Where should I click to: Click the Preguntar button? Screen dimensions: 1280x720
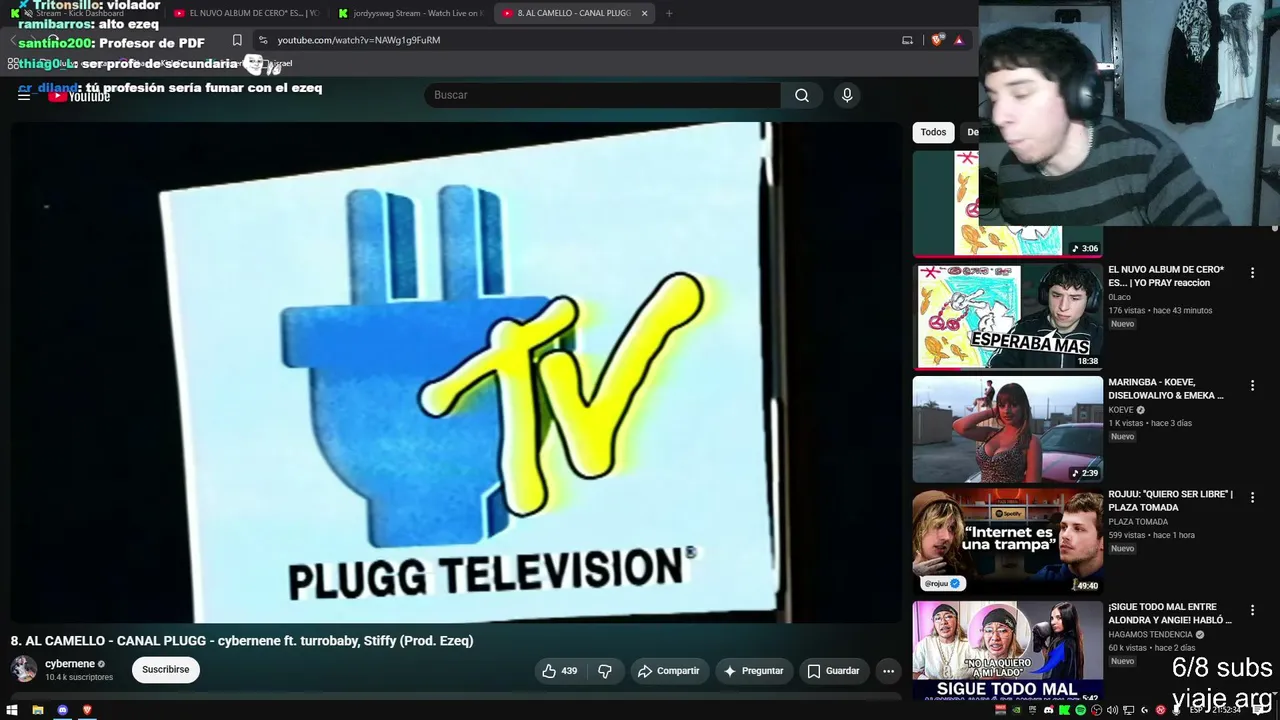[x=753, y=671]
